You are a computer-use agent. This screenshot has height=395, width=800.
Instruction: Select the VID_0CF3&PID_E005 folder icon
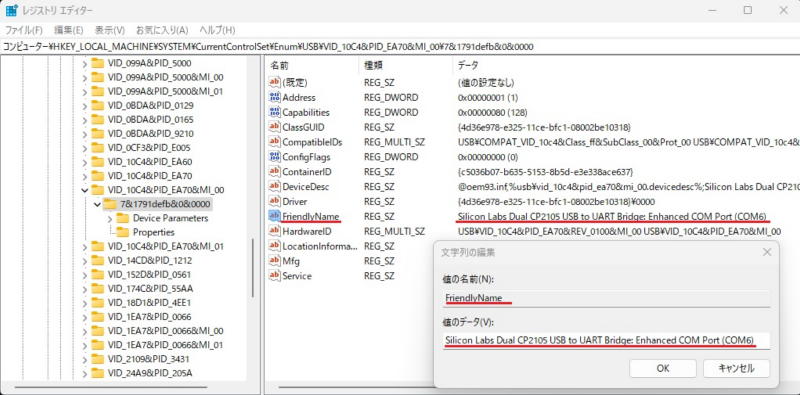click(x=97, y=147)
